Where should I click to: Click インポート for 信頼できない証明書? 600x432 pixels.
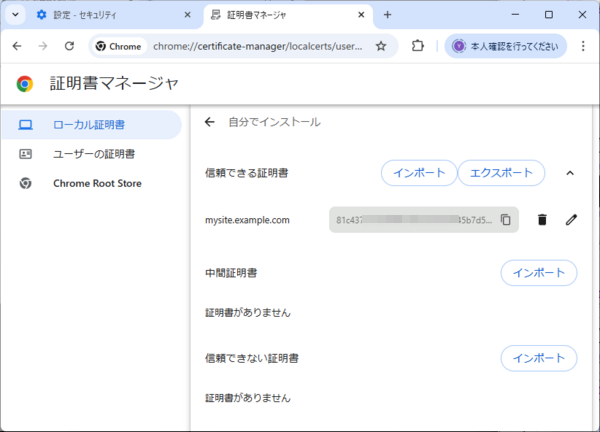539,358
